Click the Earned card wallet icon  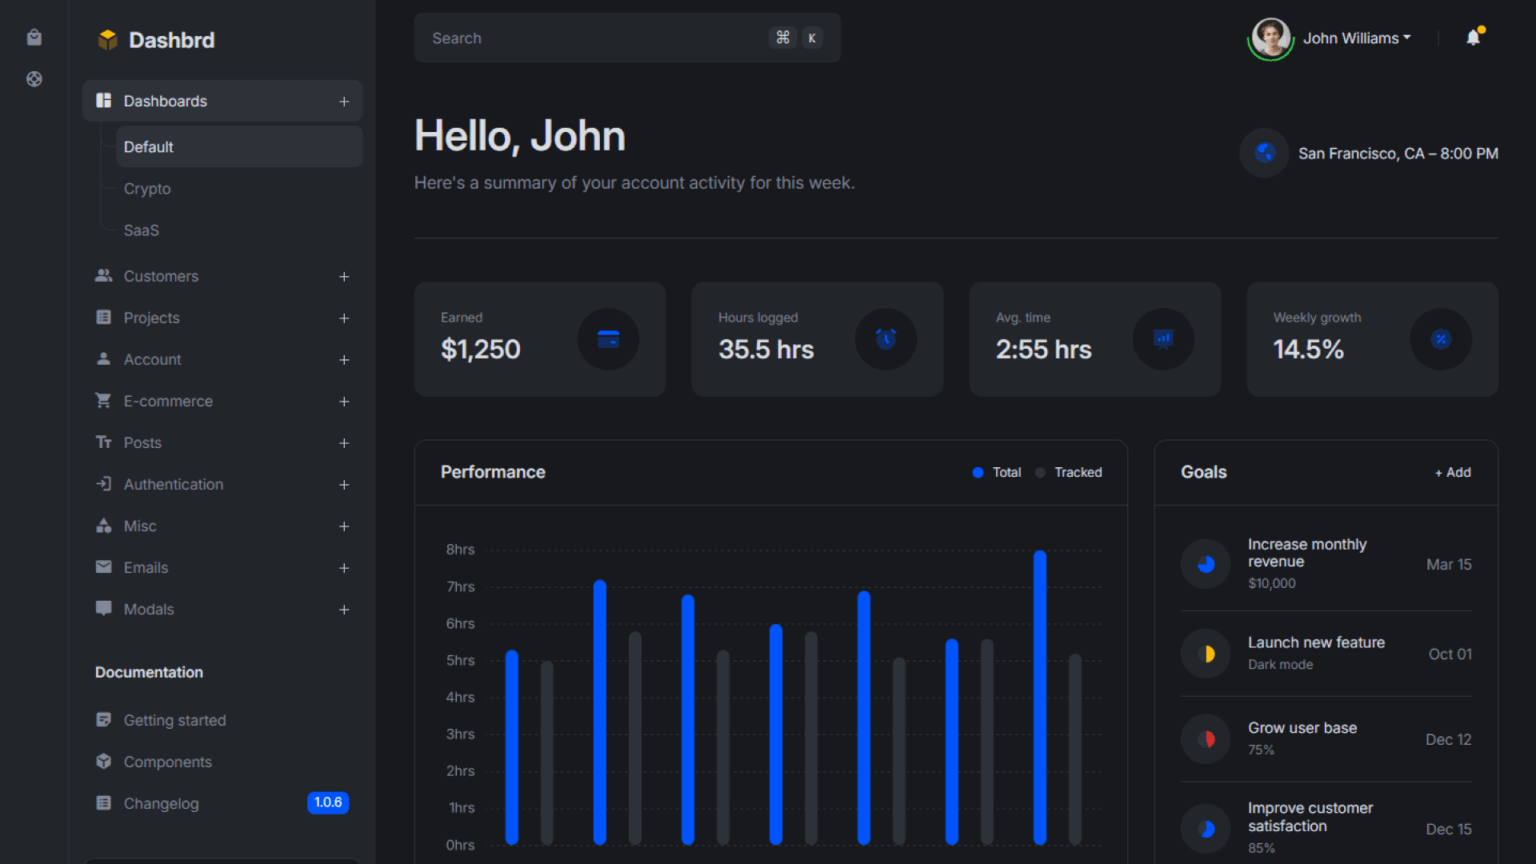[608, 339]
